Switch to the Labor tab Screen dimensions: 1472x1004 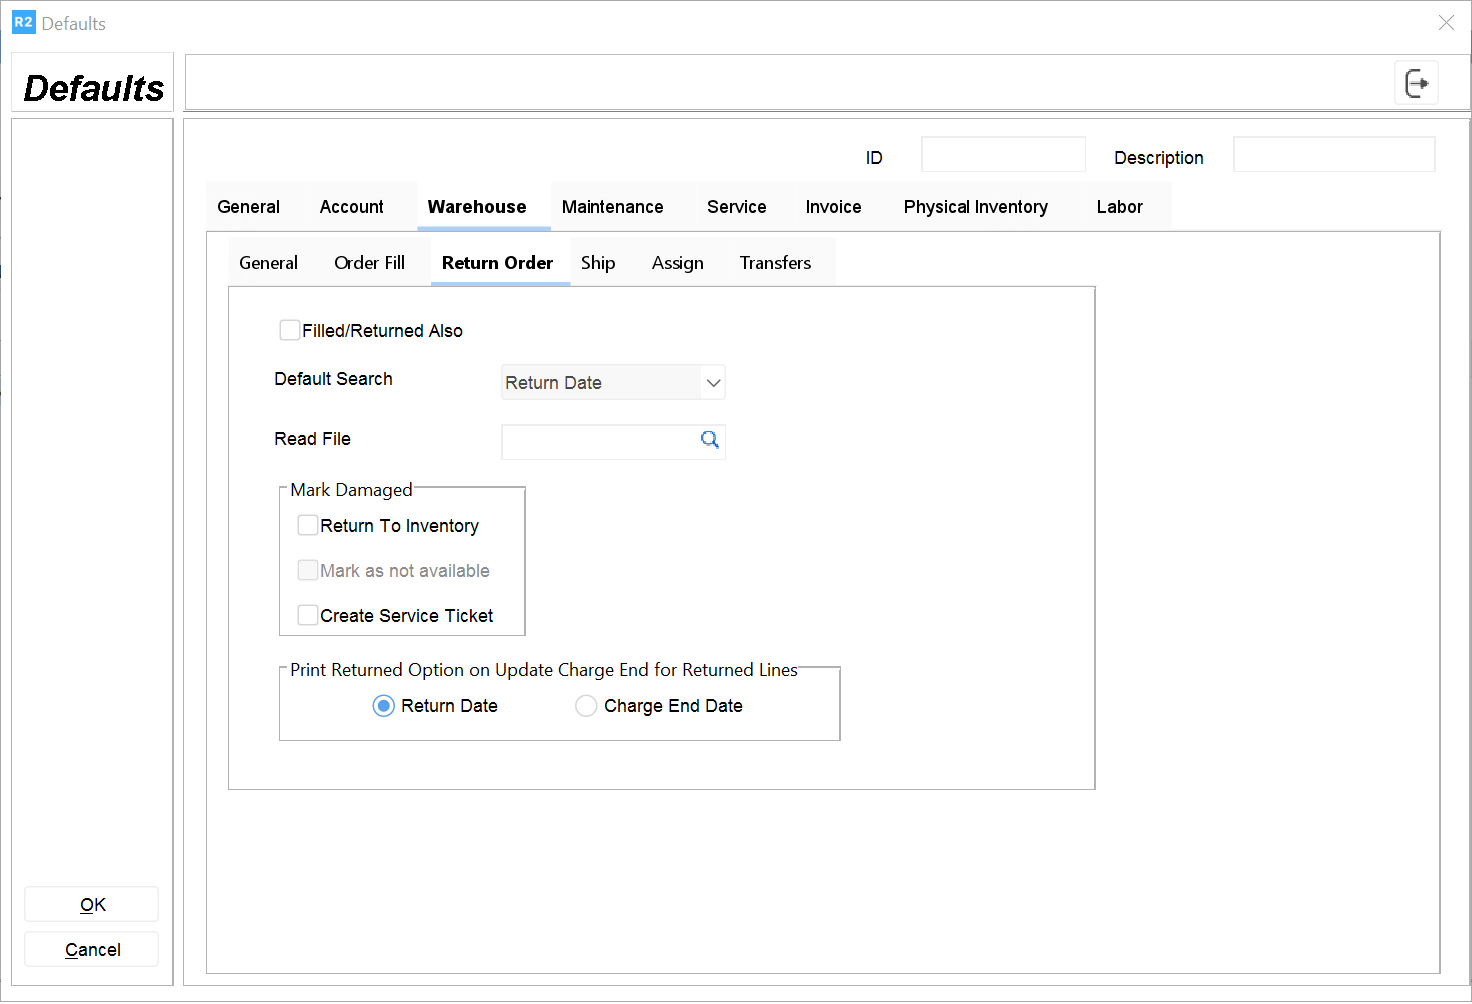1119,207
